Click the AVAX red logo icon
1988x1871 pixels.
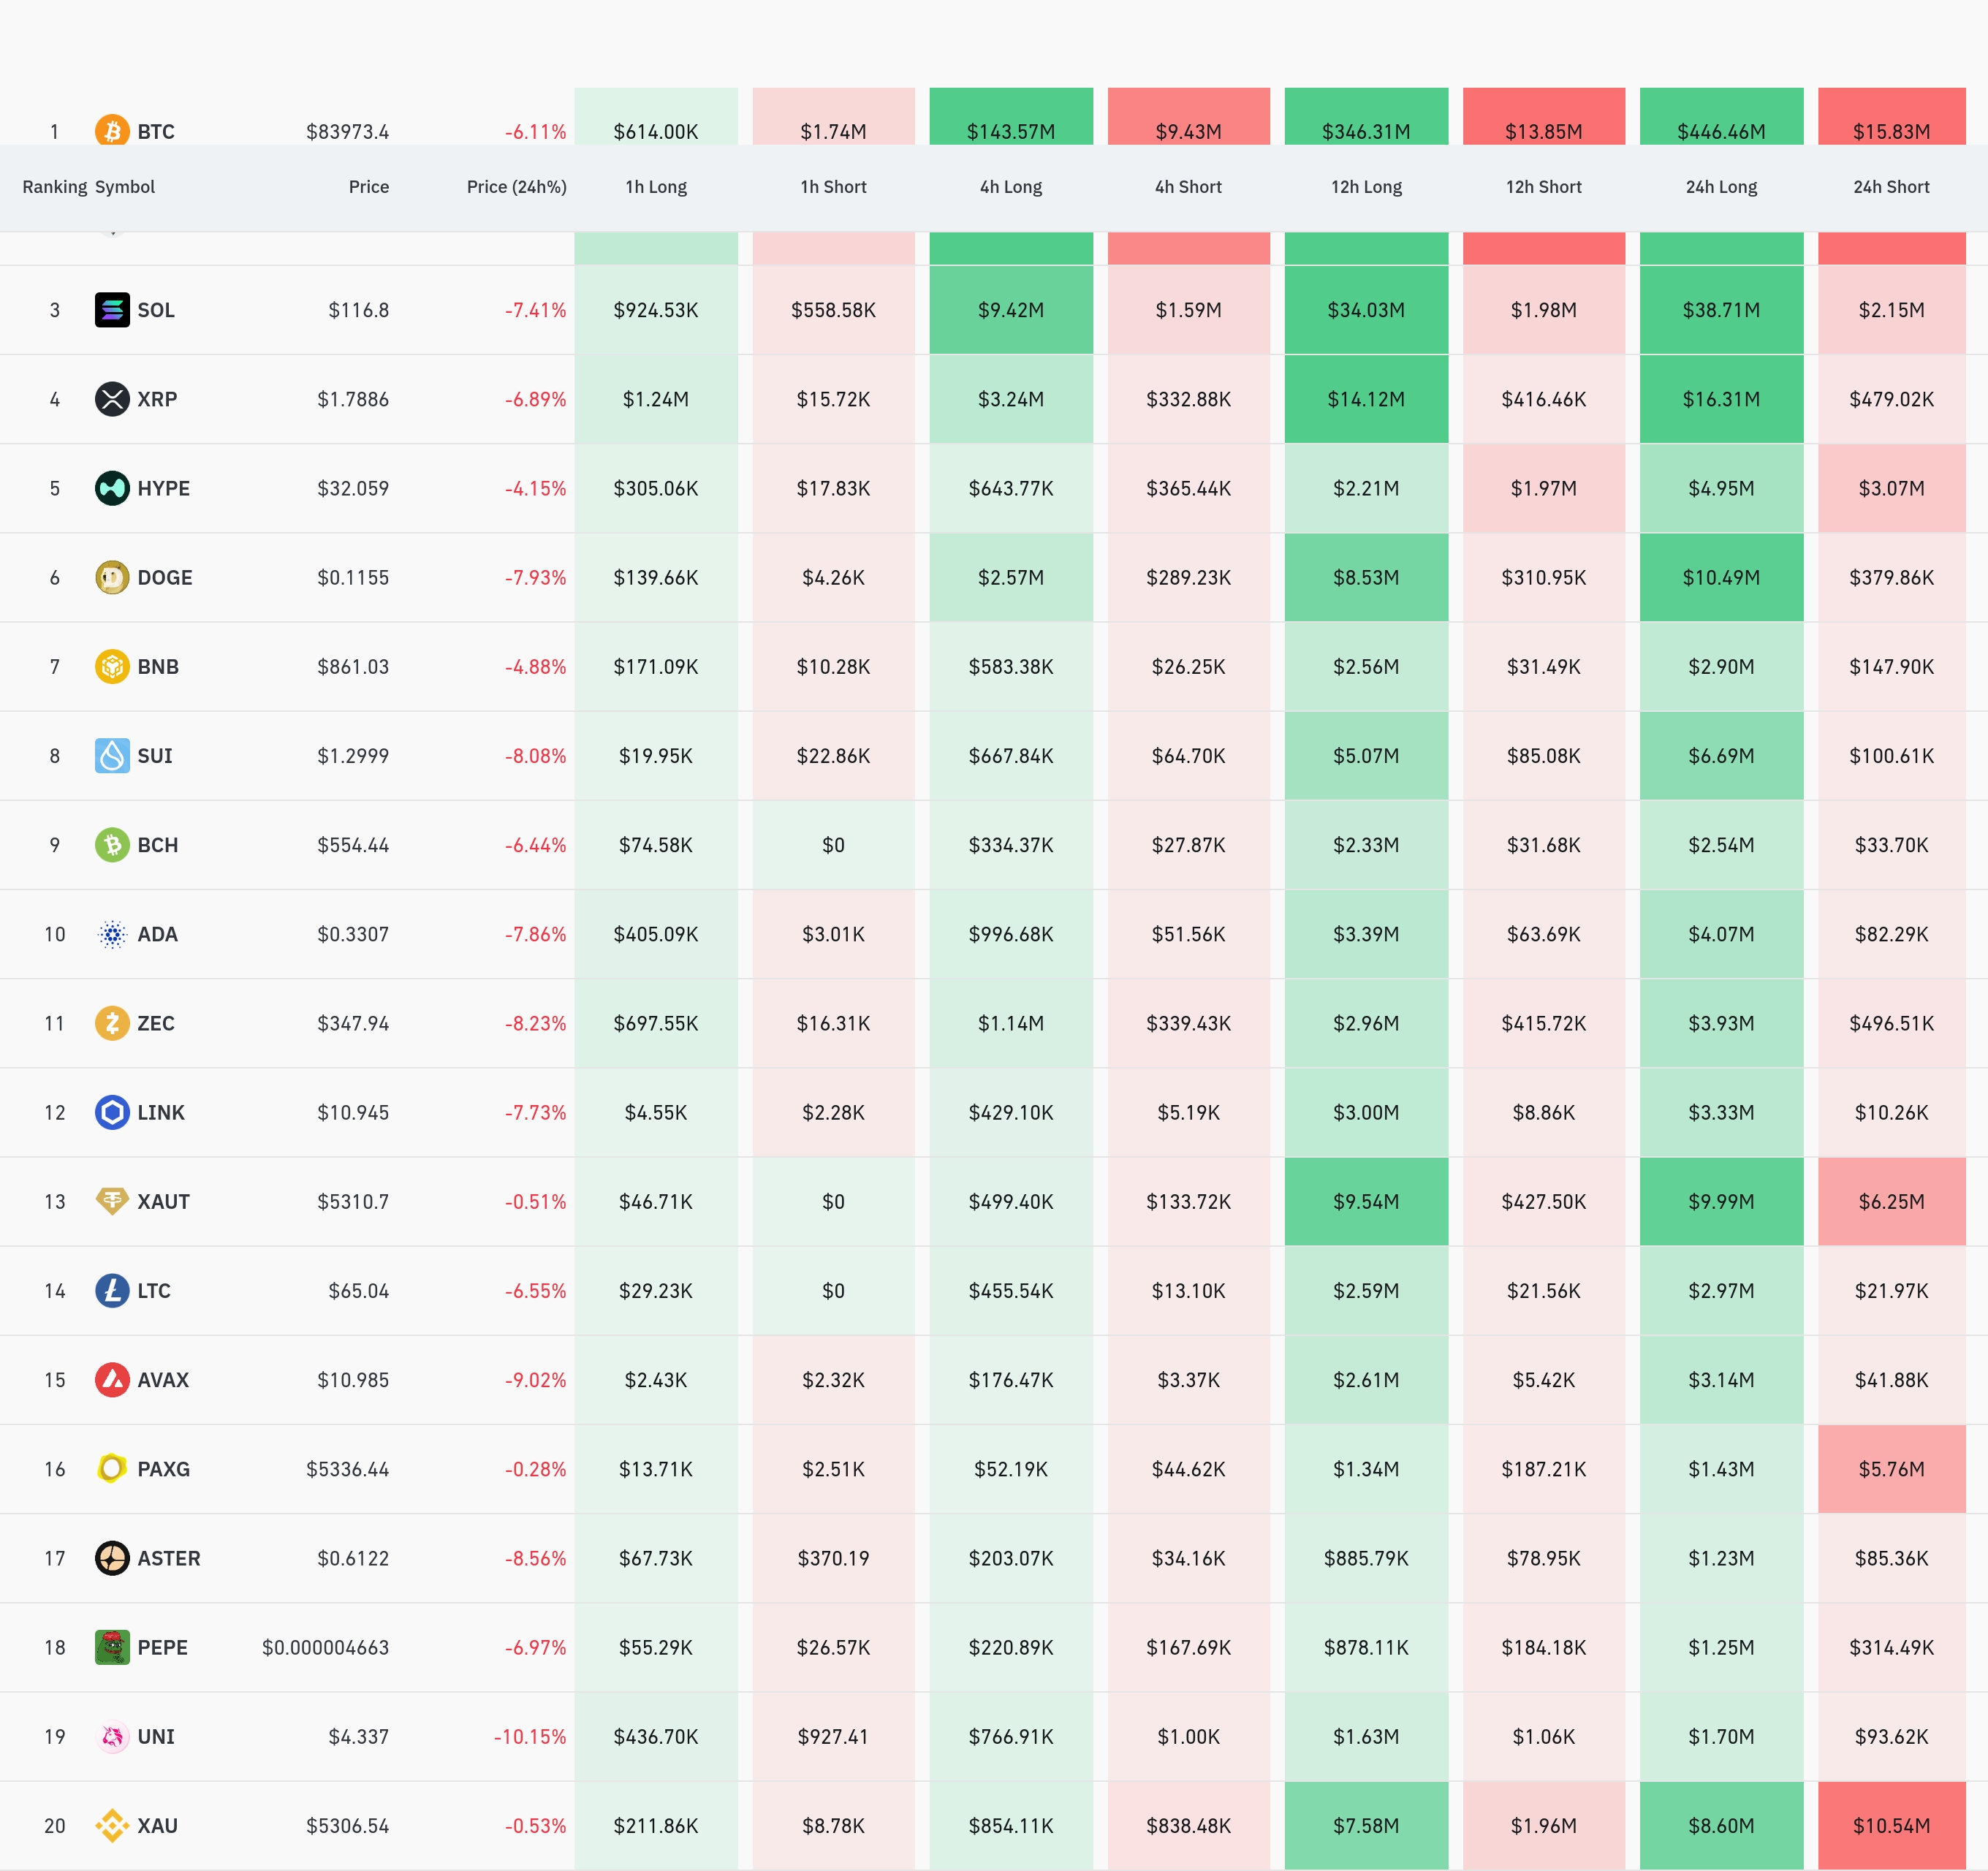click(112, 1380)
